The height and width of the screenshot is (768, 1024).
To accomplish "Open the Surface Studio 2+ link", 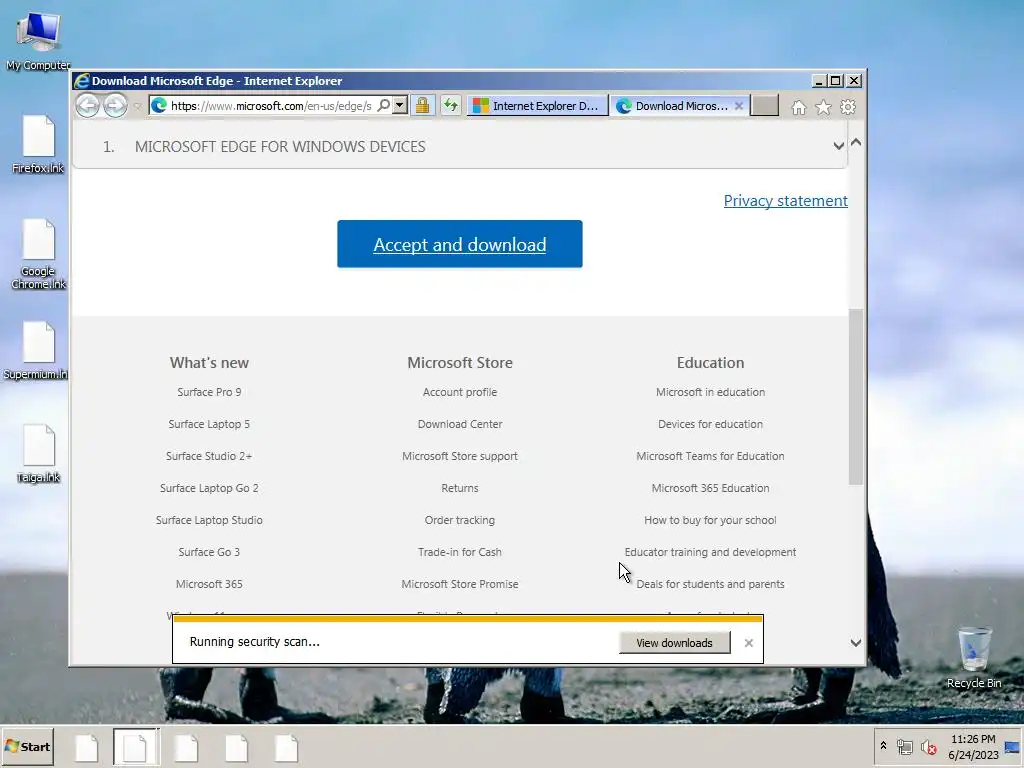I will [209, 456].
